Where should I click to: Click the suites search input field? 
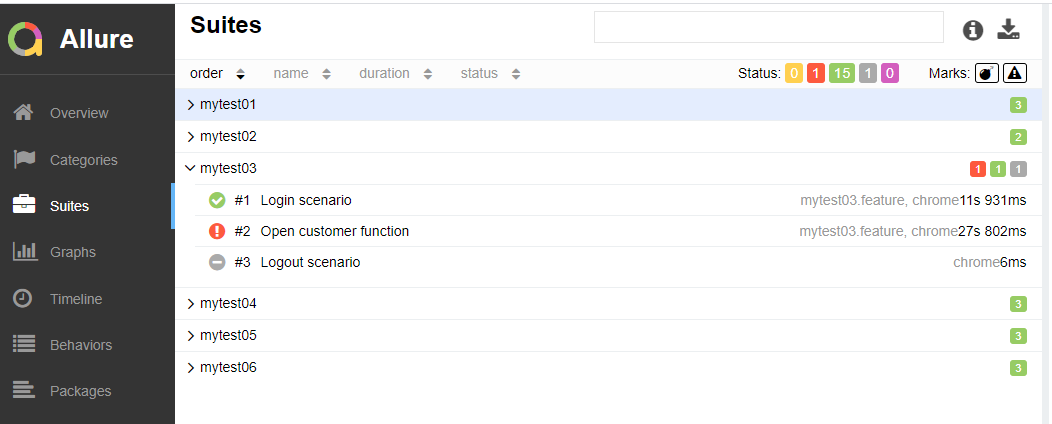[x=769, y=27]
